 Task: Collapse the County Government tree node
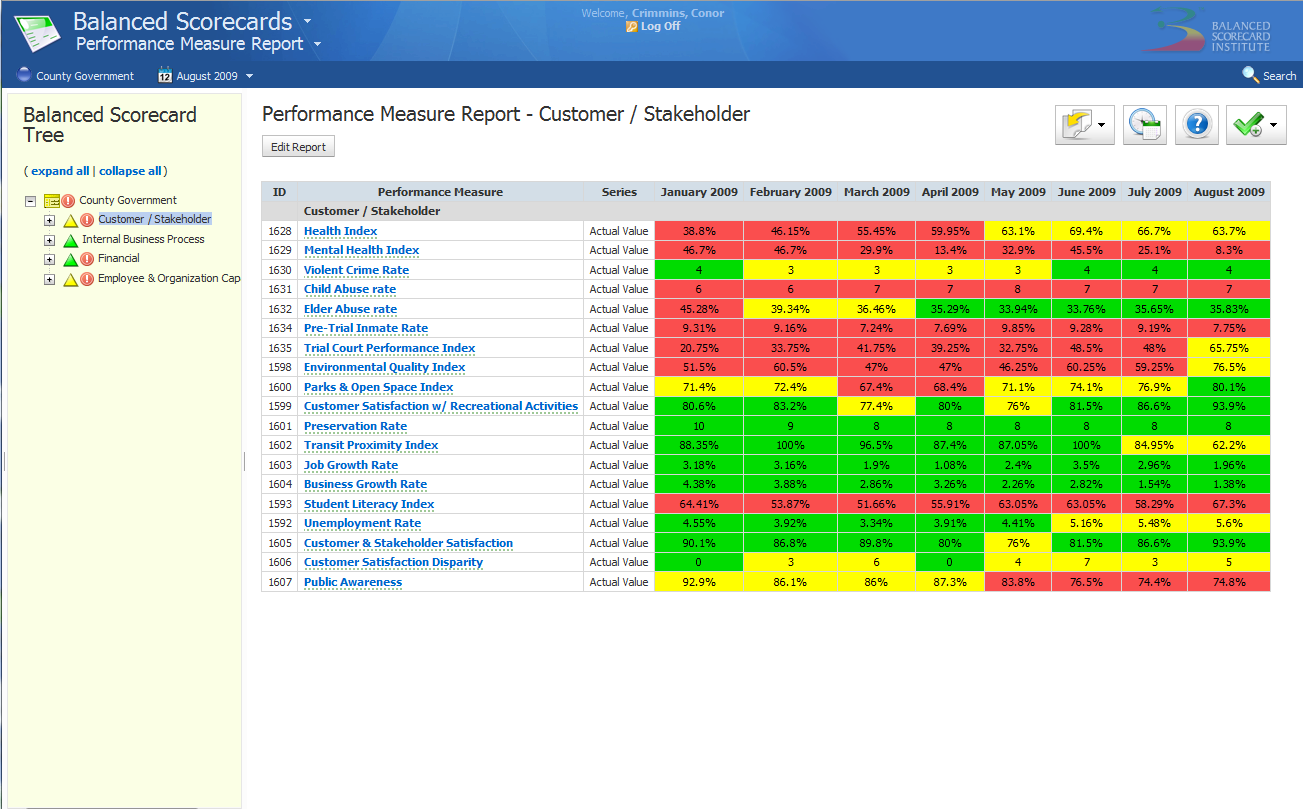pos(31,201)
